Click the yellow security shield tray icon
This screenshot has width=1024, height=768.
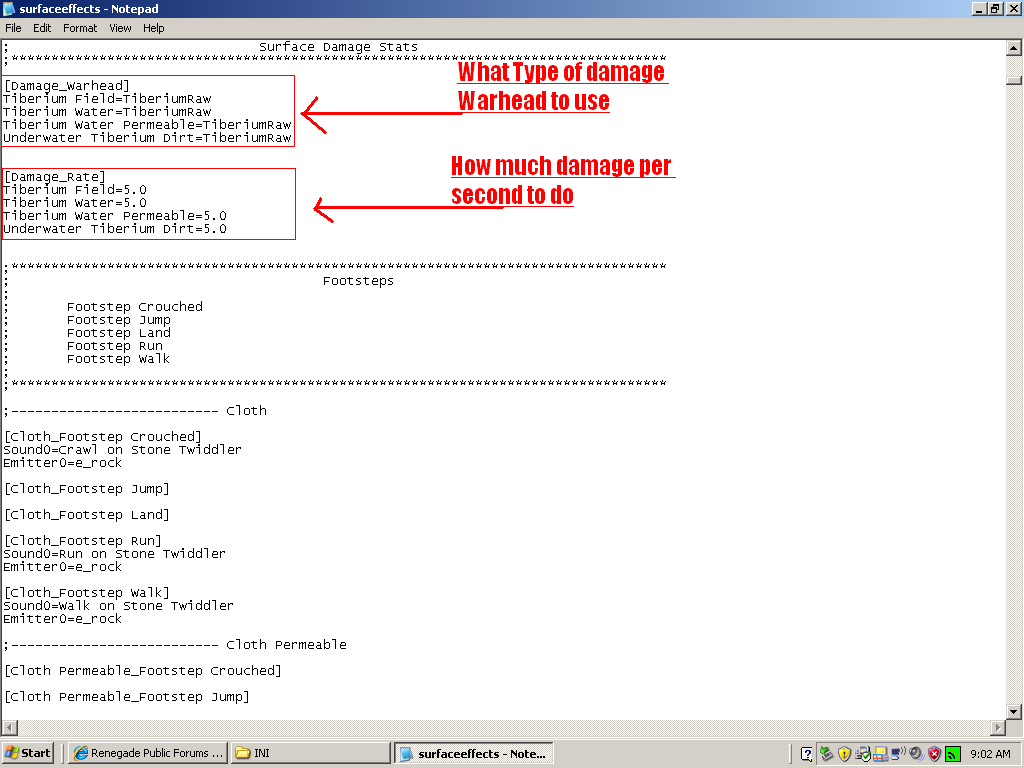point(844,753)
